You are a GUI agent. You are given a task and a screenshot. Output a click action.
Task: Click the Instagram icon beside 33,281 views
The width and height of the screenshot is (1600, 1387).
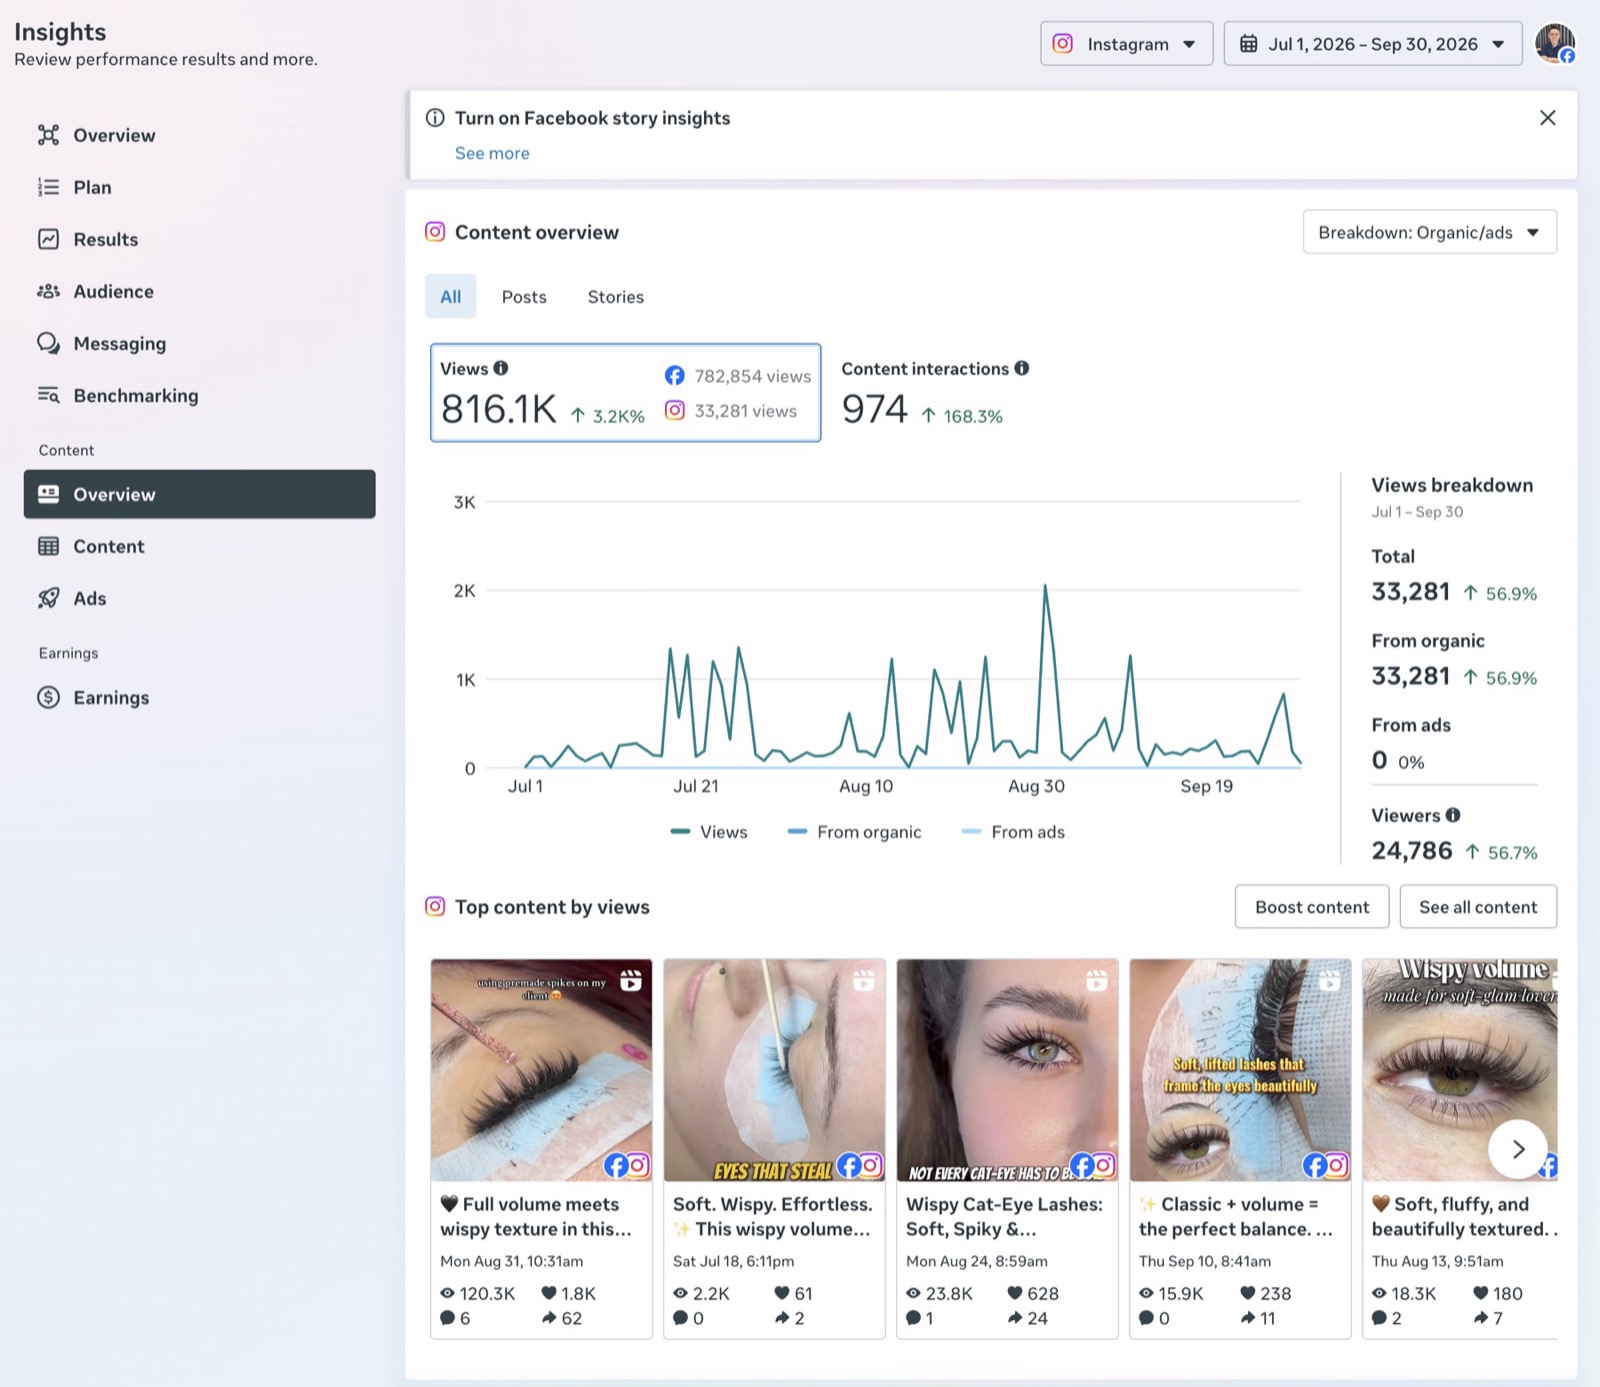(x=675, y=411)
